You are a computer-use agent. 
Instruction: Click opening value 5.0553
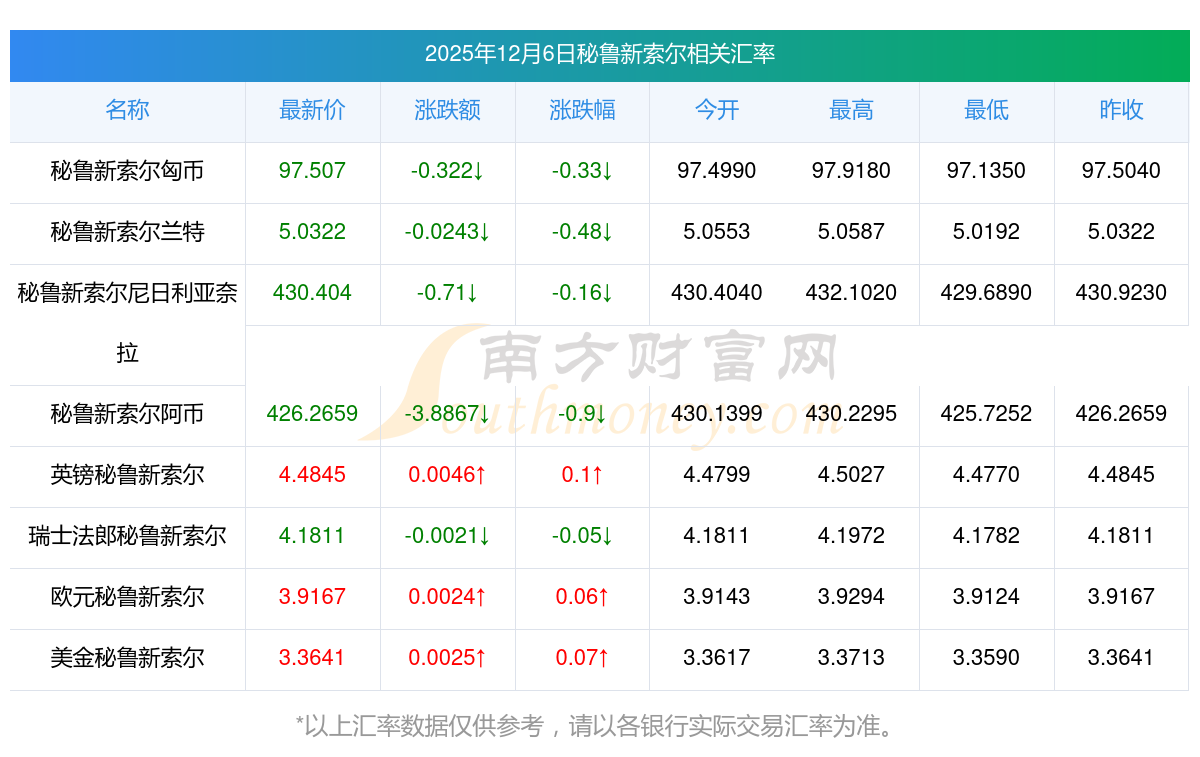[x=717, y=232]
